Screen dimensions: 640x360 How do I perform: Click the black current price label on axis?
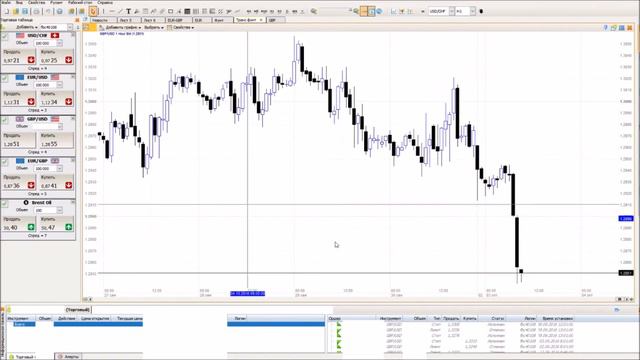626,273
